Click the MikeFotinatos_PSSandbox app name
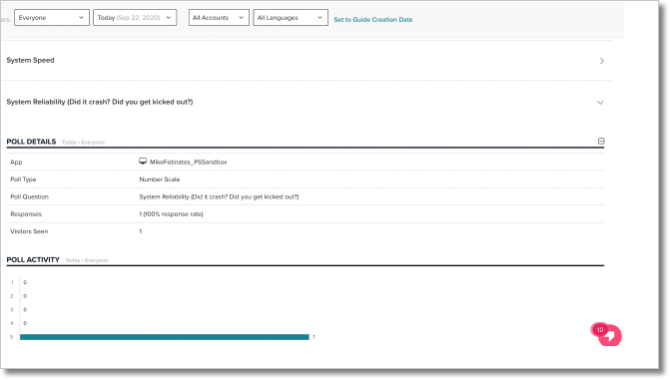The height and width of the screenshot is (379, 669). tap(189, 162)
